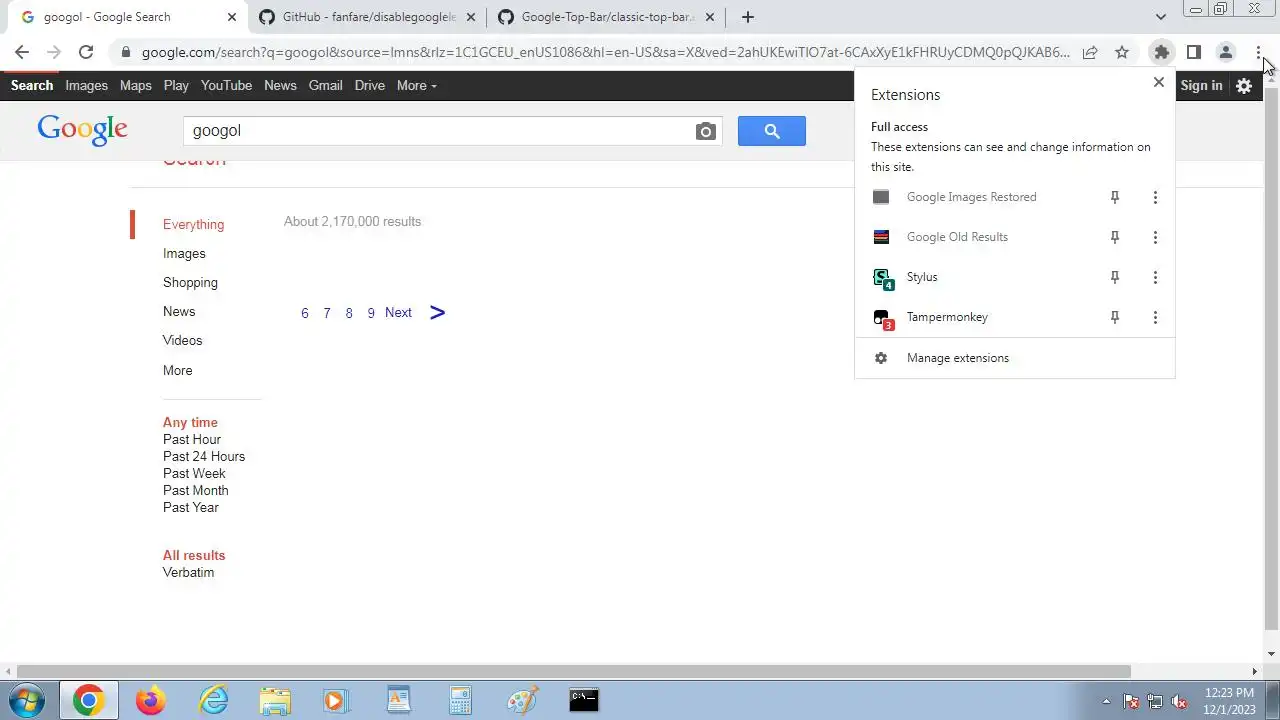The height and width of the screenshot is (720, 1280).
Task: Open Maps in the top bar
Action: pyautogui.click(x=136, y=85)
